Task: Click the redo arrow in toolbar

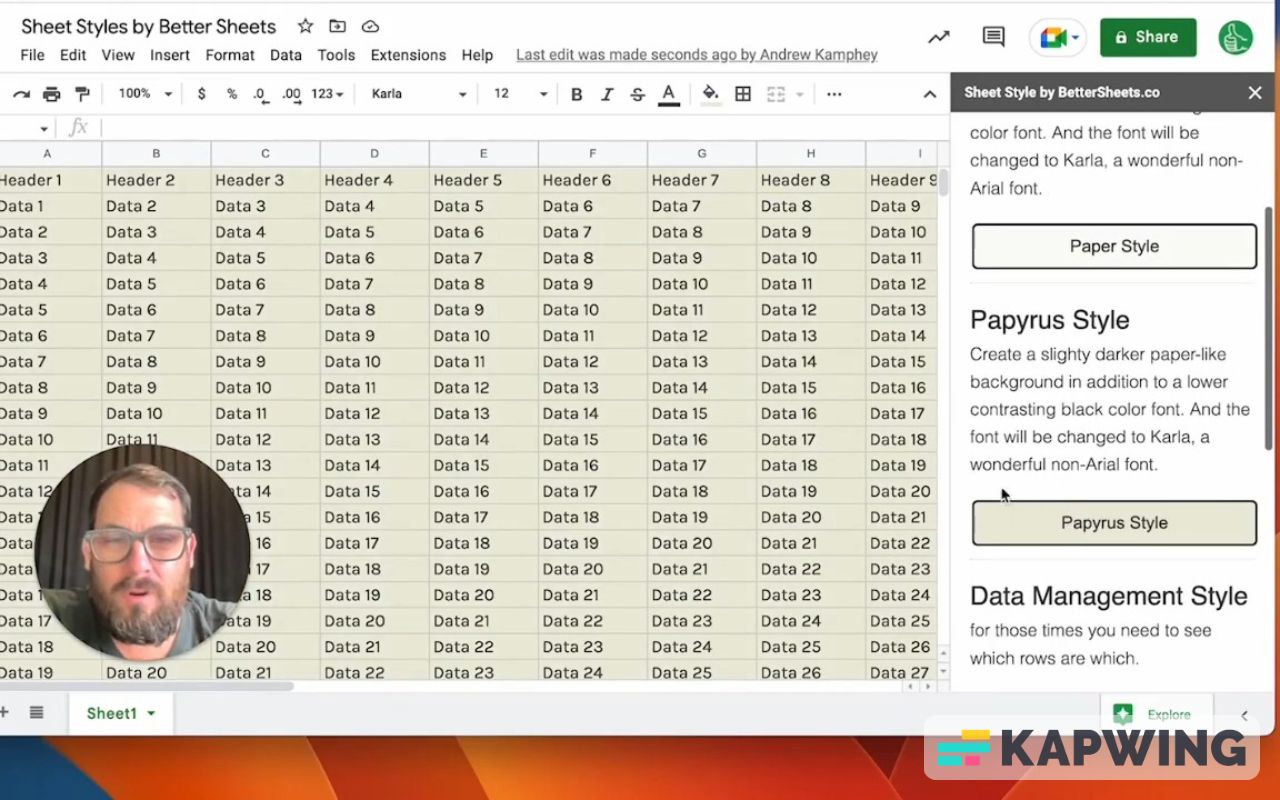Action: coord(21,94)
